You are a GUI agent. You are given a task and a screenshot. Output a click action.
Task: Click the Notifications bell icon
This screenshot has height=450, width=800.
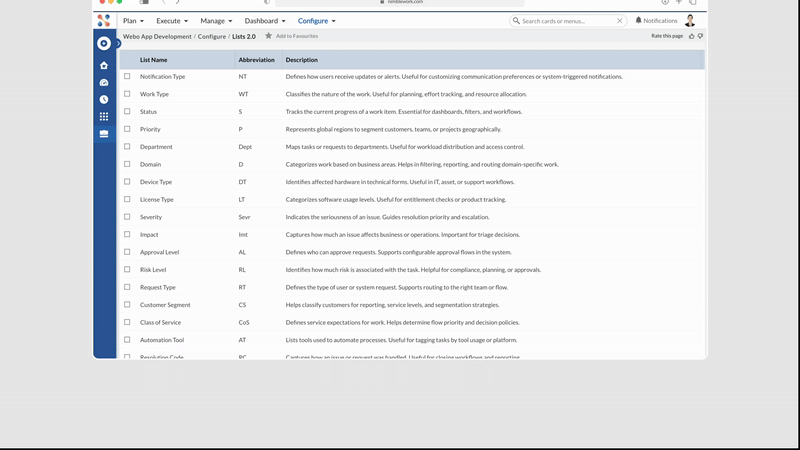tap(638, 20)
